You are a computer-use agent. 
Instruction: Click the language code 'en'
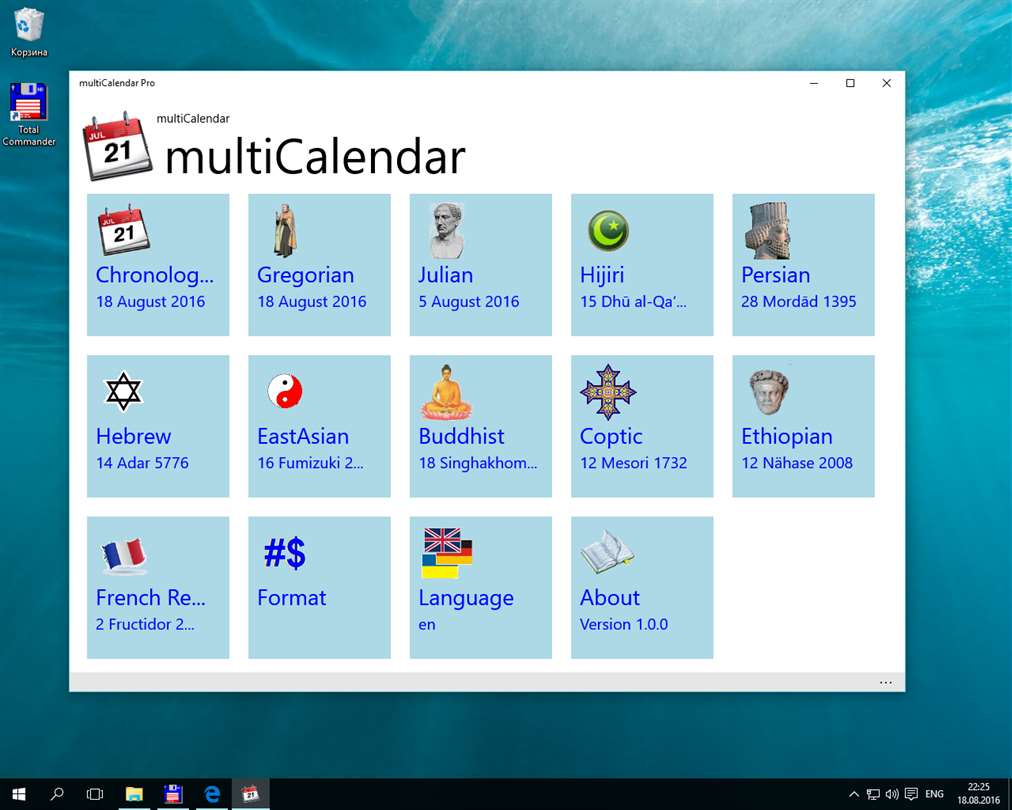(x=427, y=625)
